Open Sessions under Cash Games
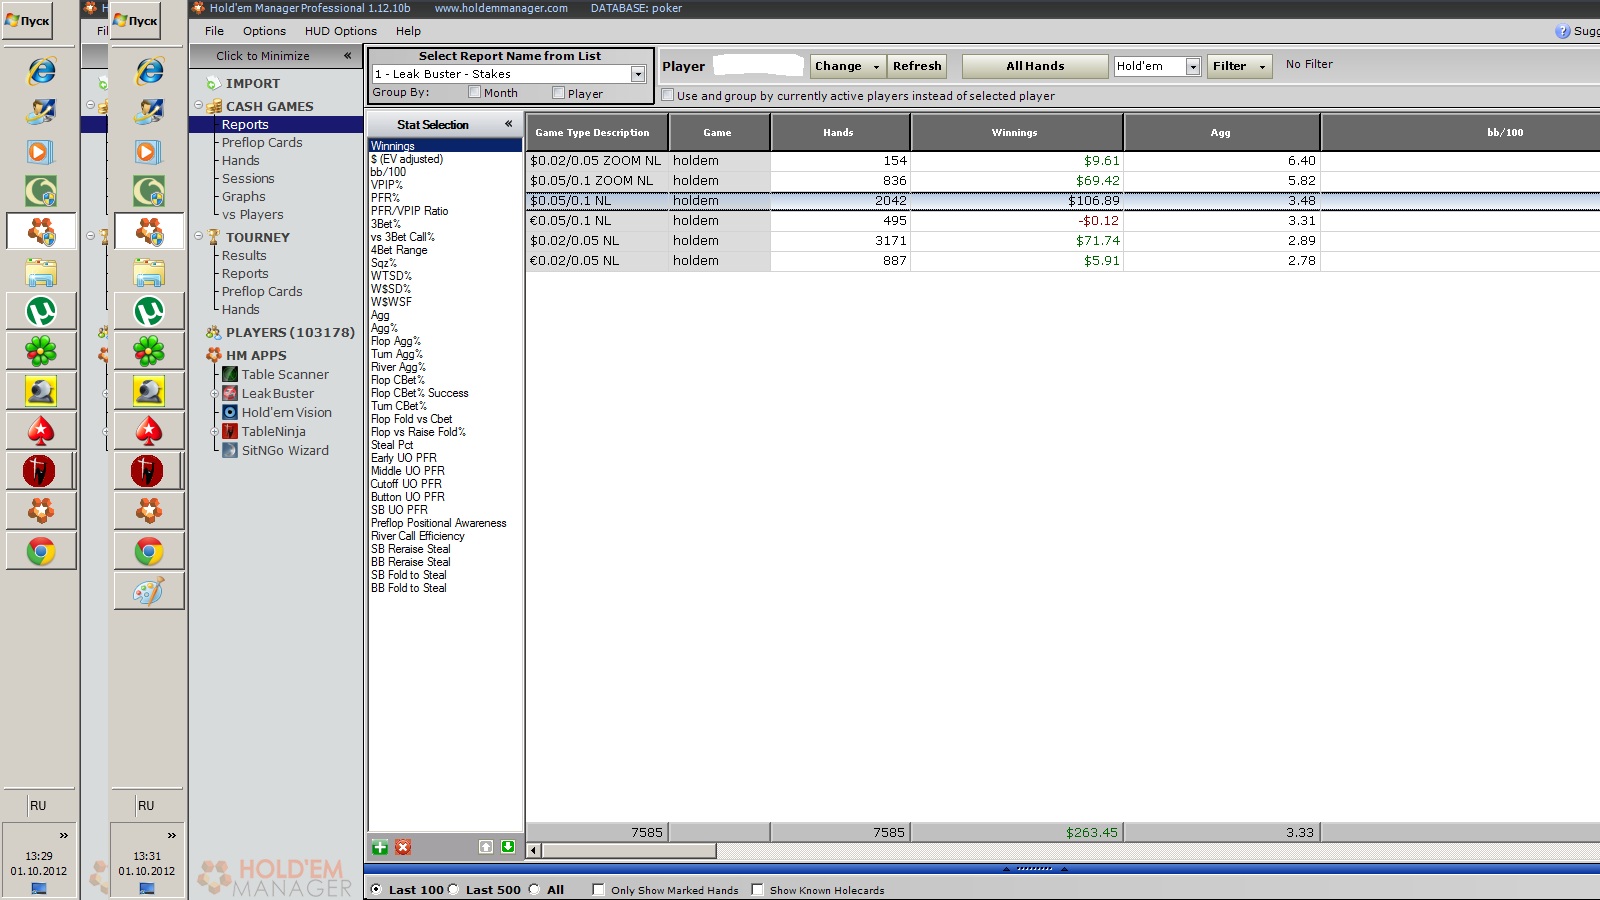1600x900 pixels. (248, 178)
